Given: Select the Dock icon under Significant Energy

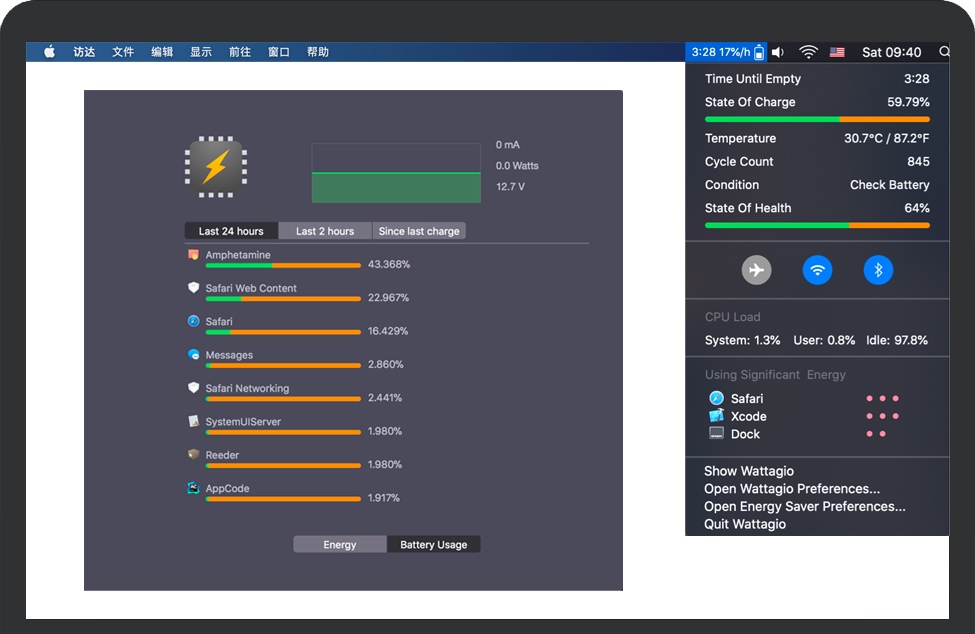Looking at the screenshot, I should point(716,434).
